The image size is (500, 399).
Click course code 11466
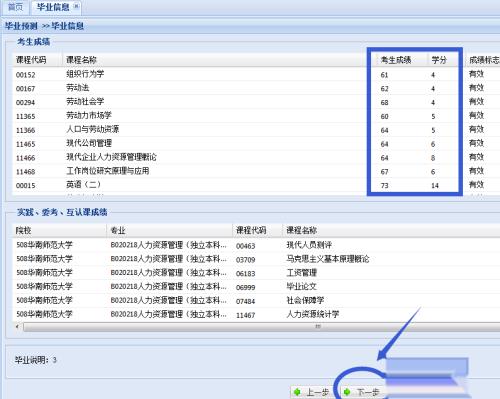click(x=26, y=158)
